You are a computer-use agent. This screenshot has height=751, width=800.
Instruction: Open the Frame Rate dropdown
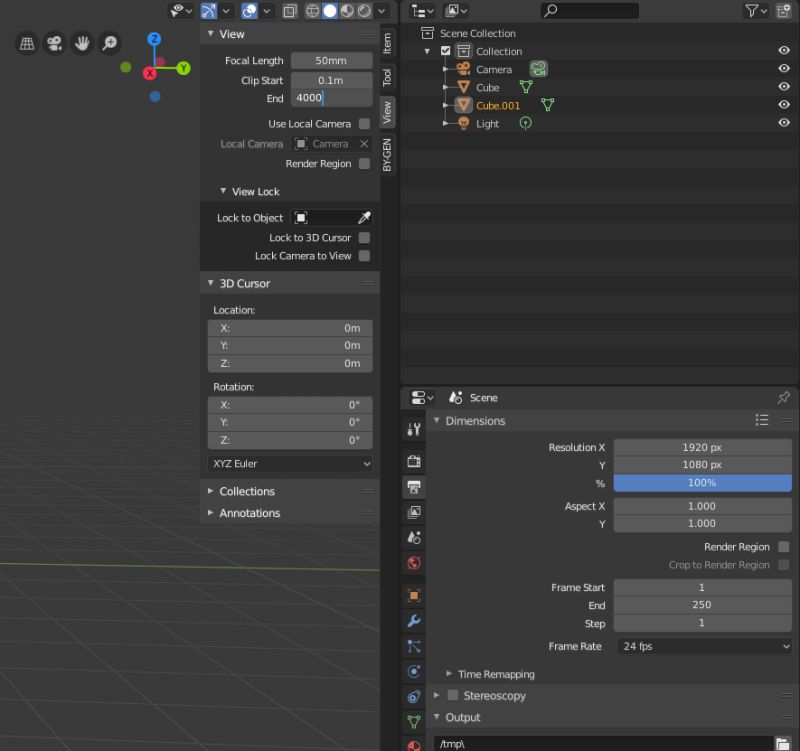point(703,646)
